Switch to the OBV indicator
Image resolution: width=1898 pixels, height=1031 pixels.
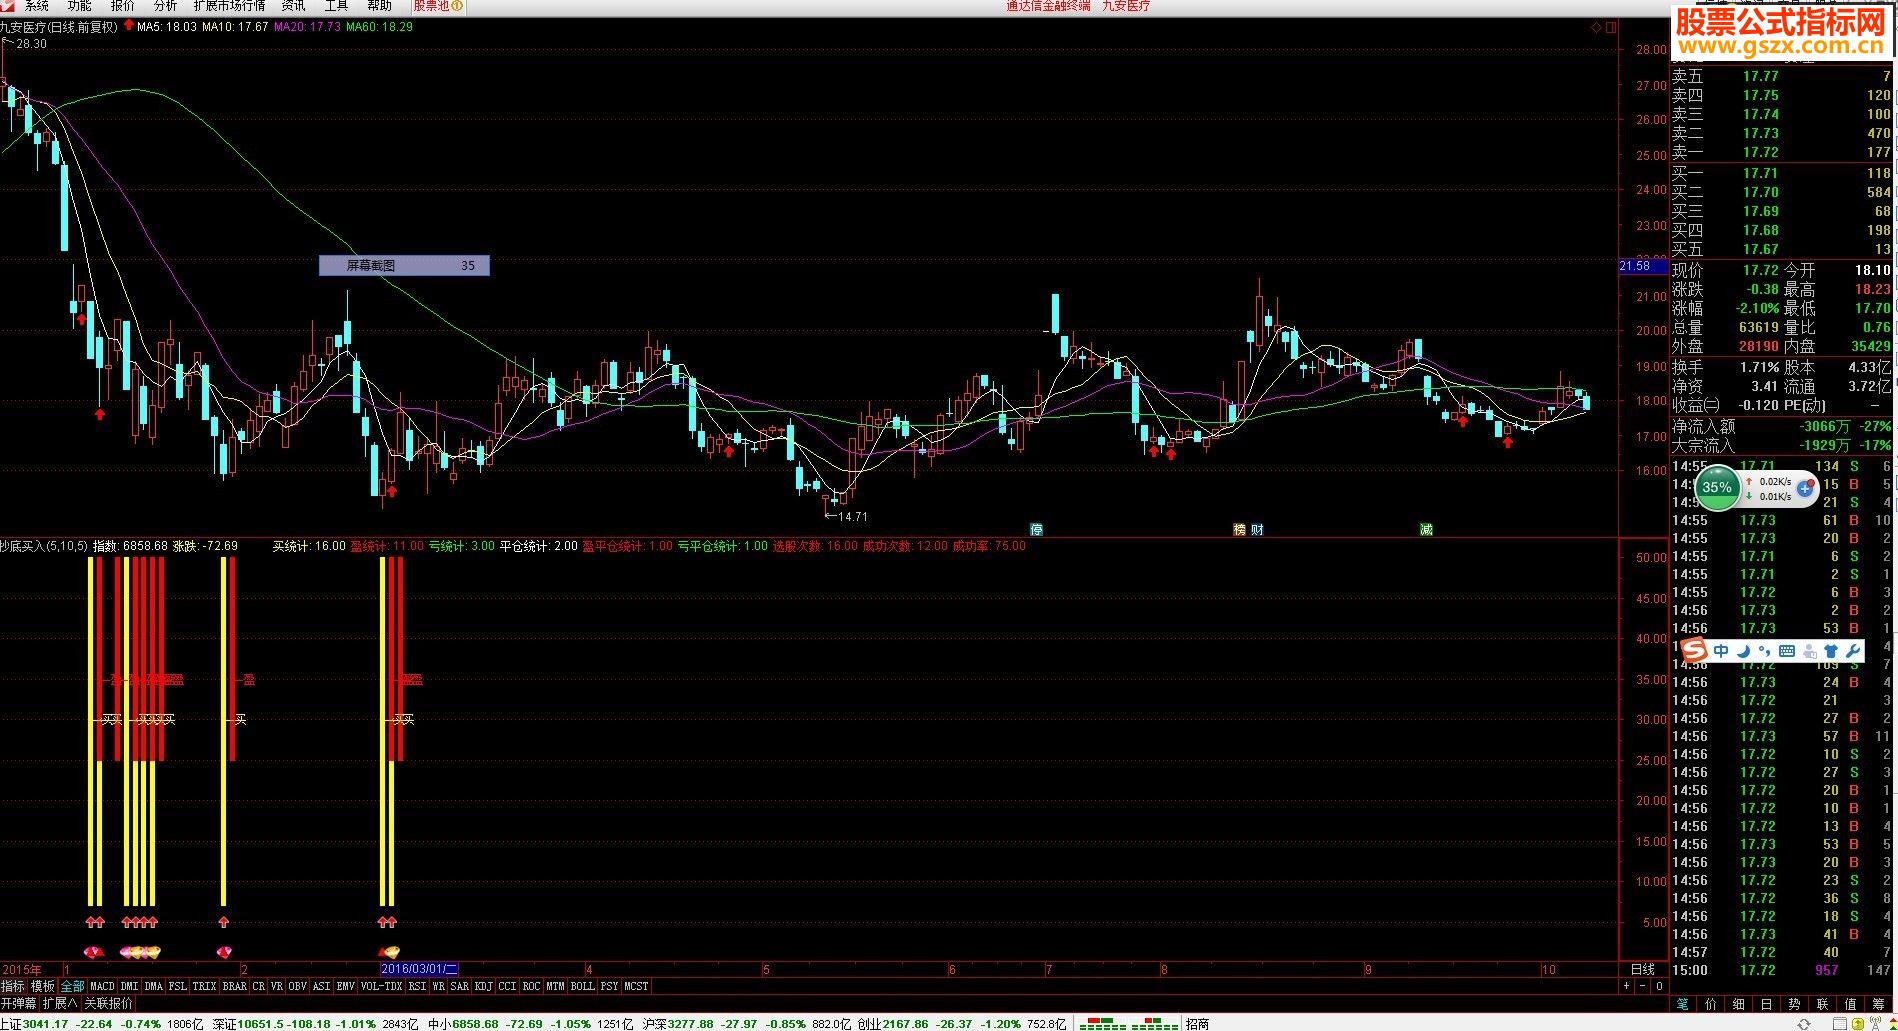(x=297, y=986)
